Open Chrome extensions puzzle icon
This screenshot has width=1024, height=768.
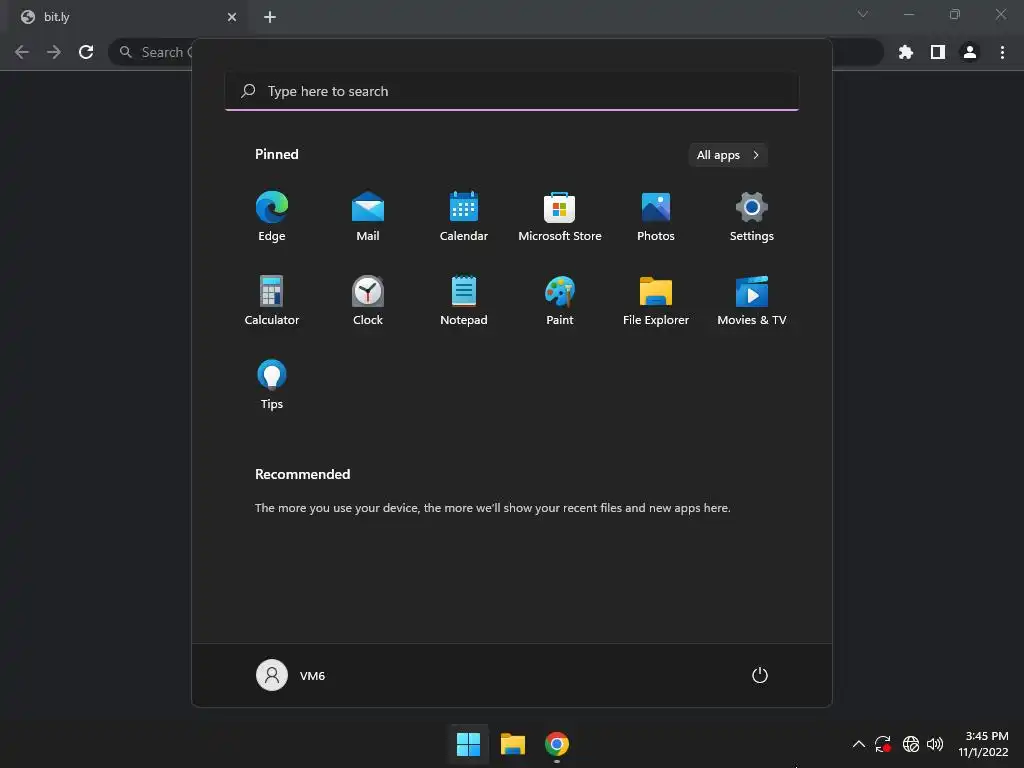coord(906,52)
